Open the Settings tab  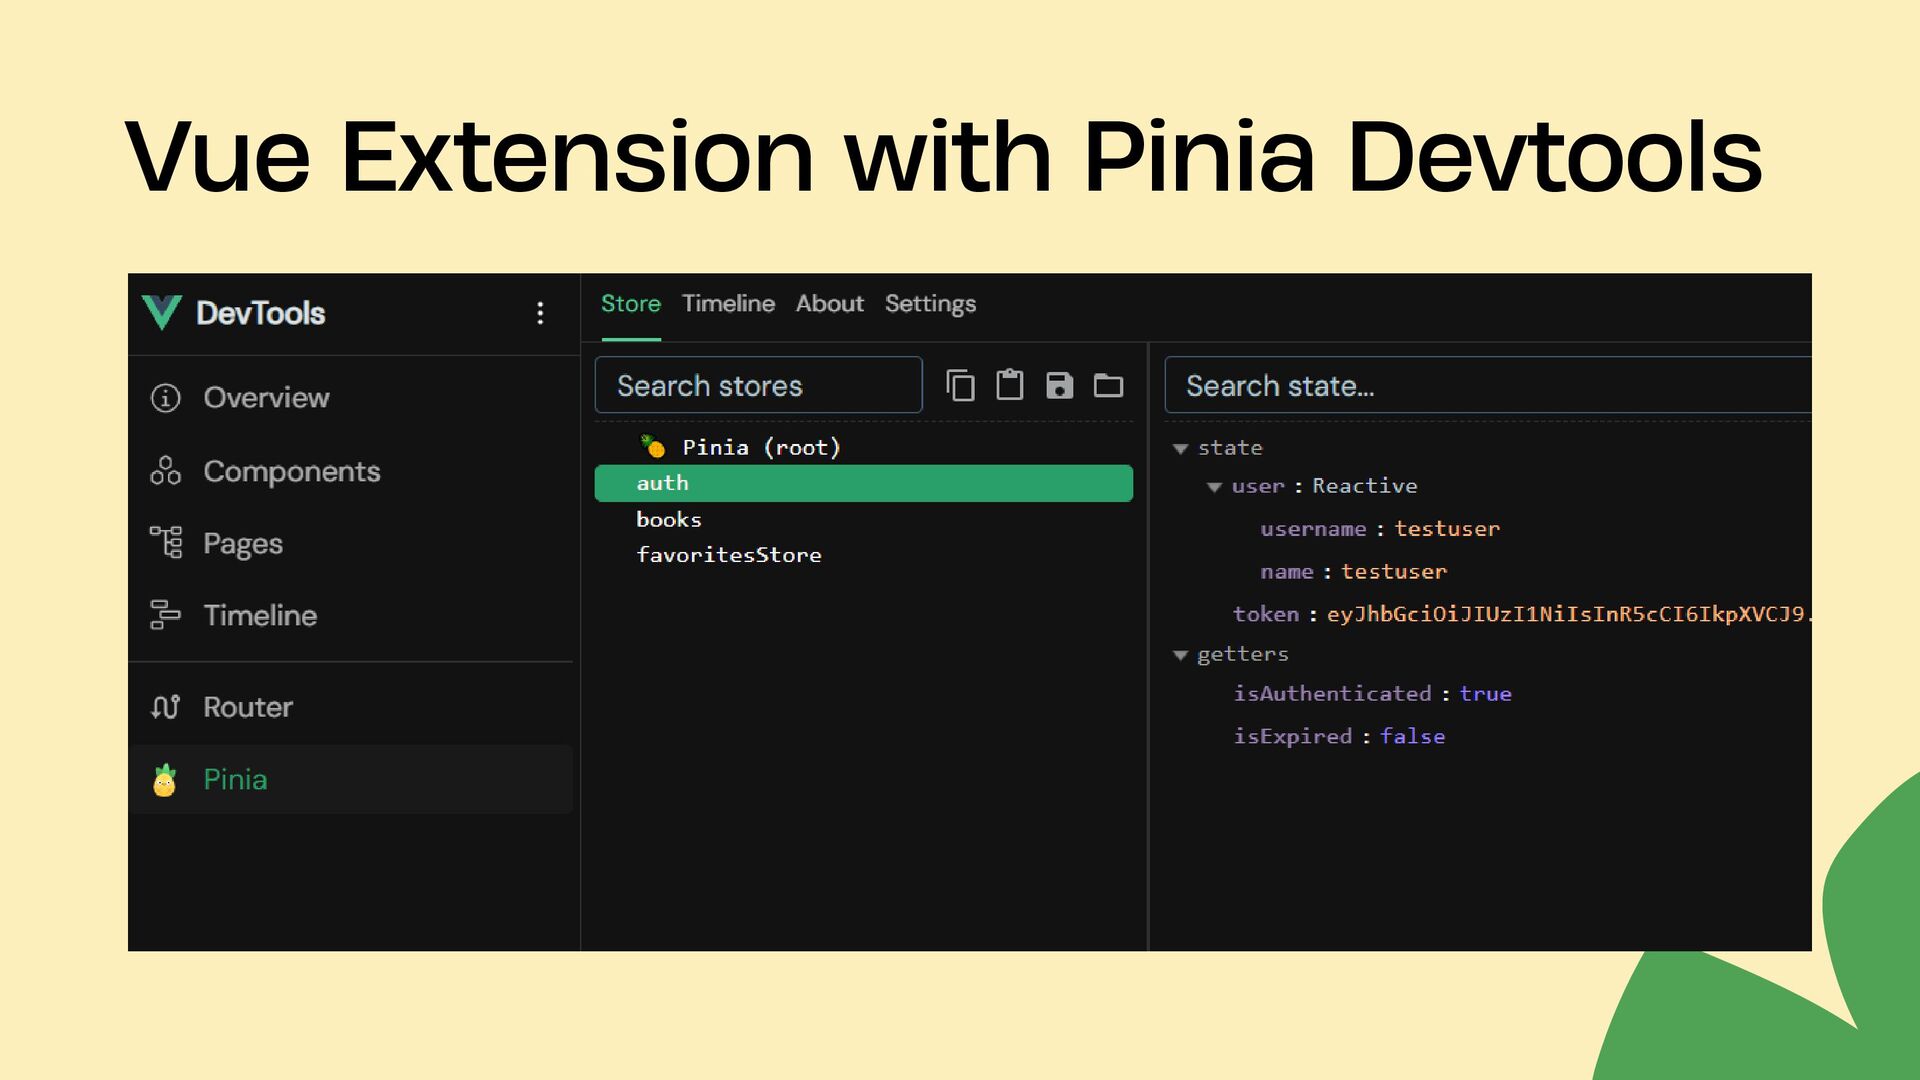click(930, 304)
